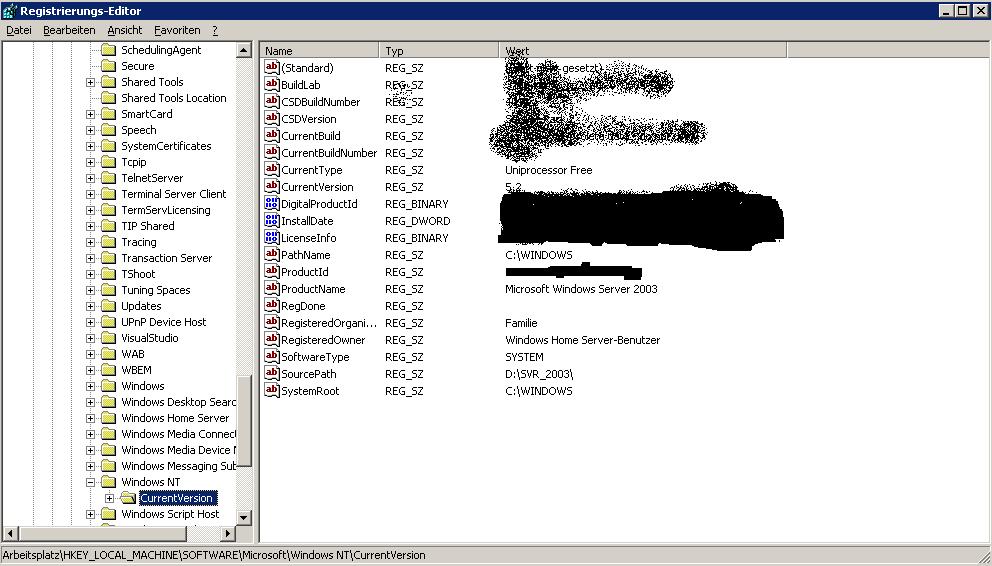Select the Windows Media Connect tree key
This screenshot has height=566, width=992.
coord(178,434)
